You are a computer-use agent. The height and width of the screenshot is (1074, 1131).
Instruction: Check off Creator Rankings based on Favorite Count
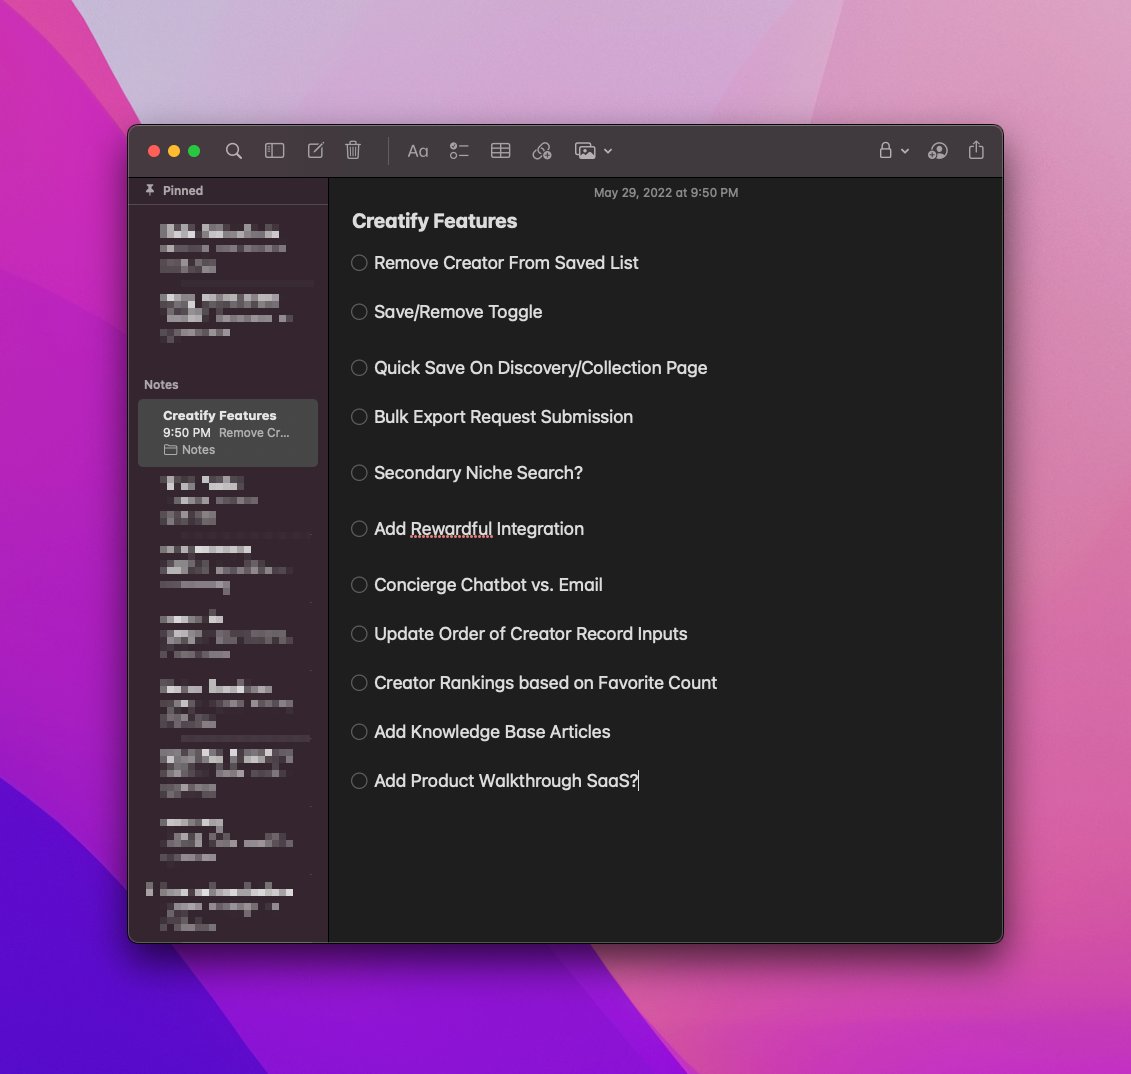point(359,683)
